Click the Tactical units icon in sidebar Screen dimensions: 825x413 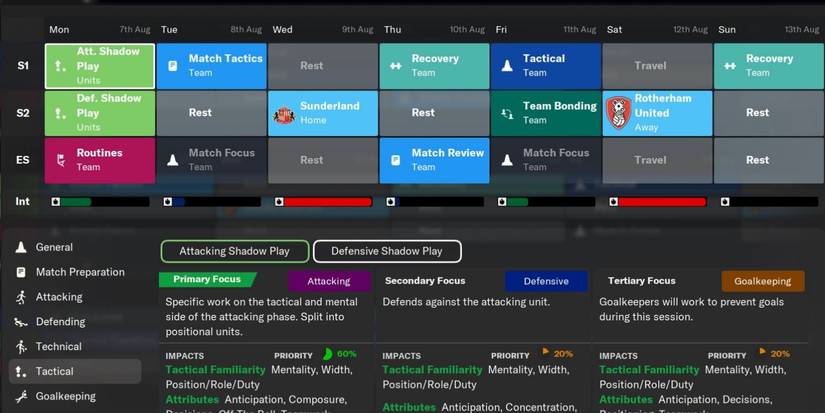pyautogui.click(x=21, y=371)
